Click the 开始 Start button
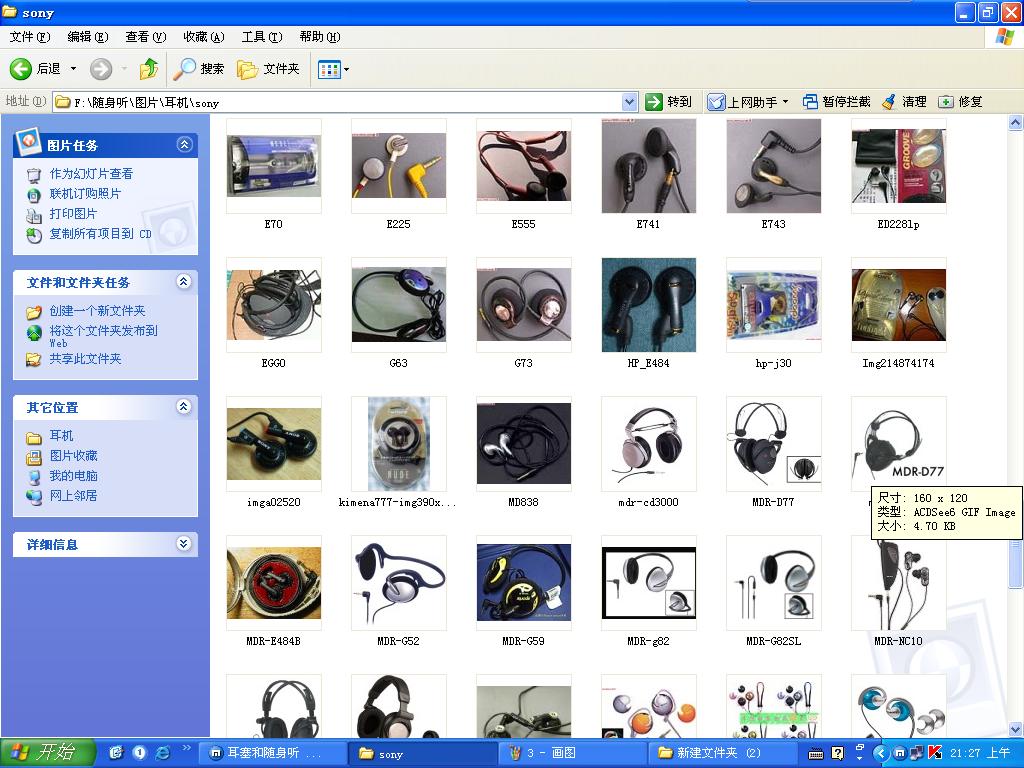This screenshot has height=768, width=1024. (x=48, y=753)
